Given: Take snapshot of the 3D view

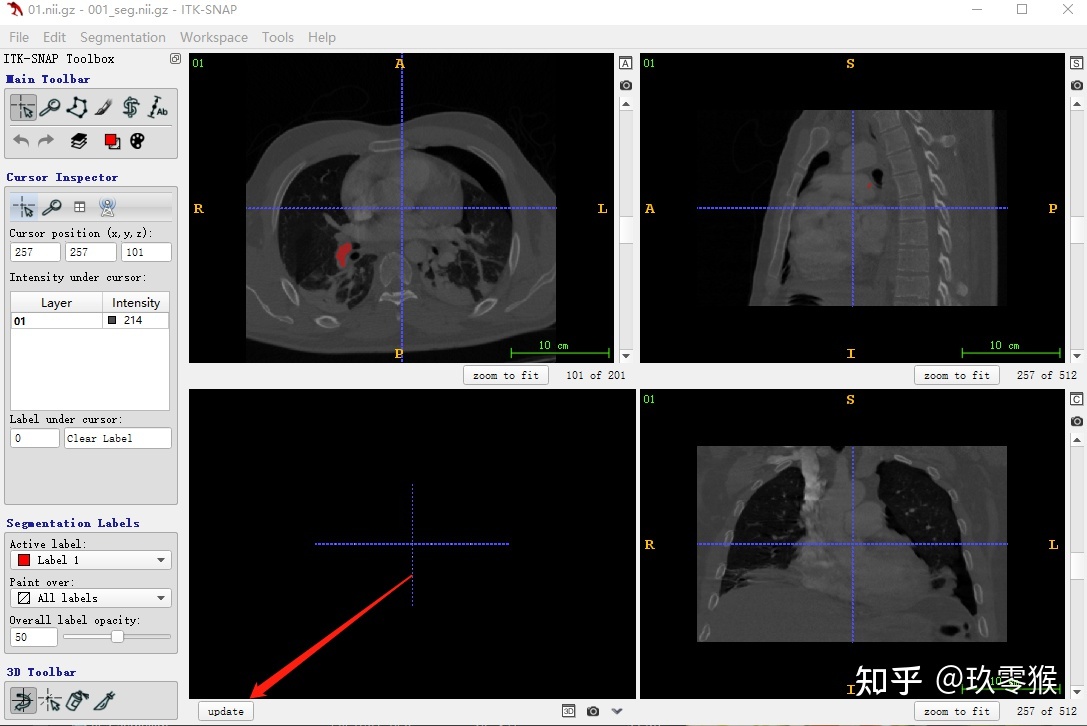Looking at the screenshot, I should coord(593,711).
